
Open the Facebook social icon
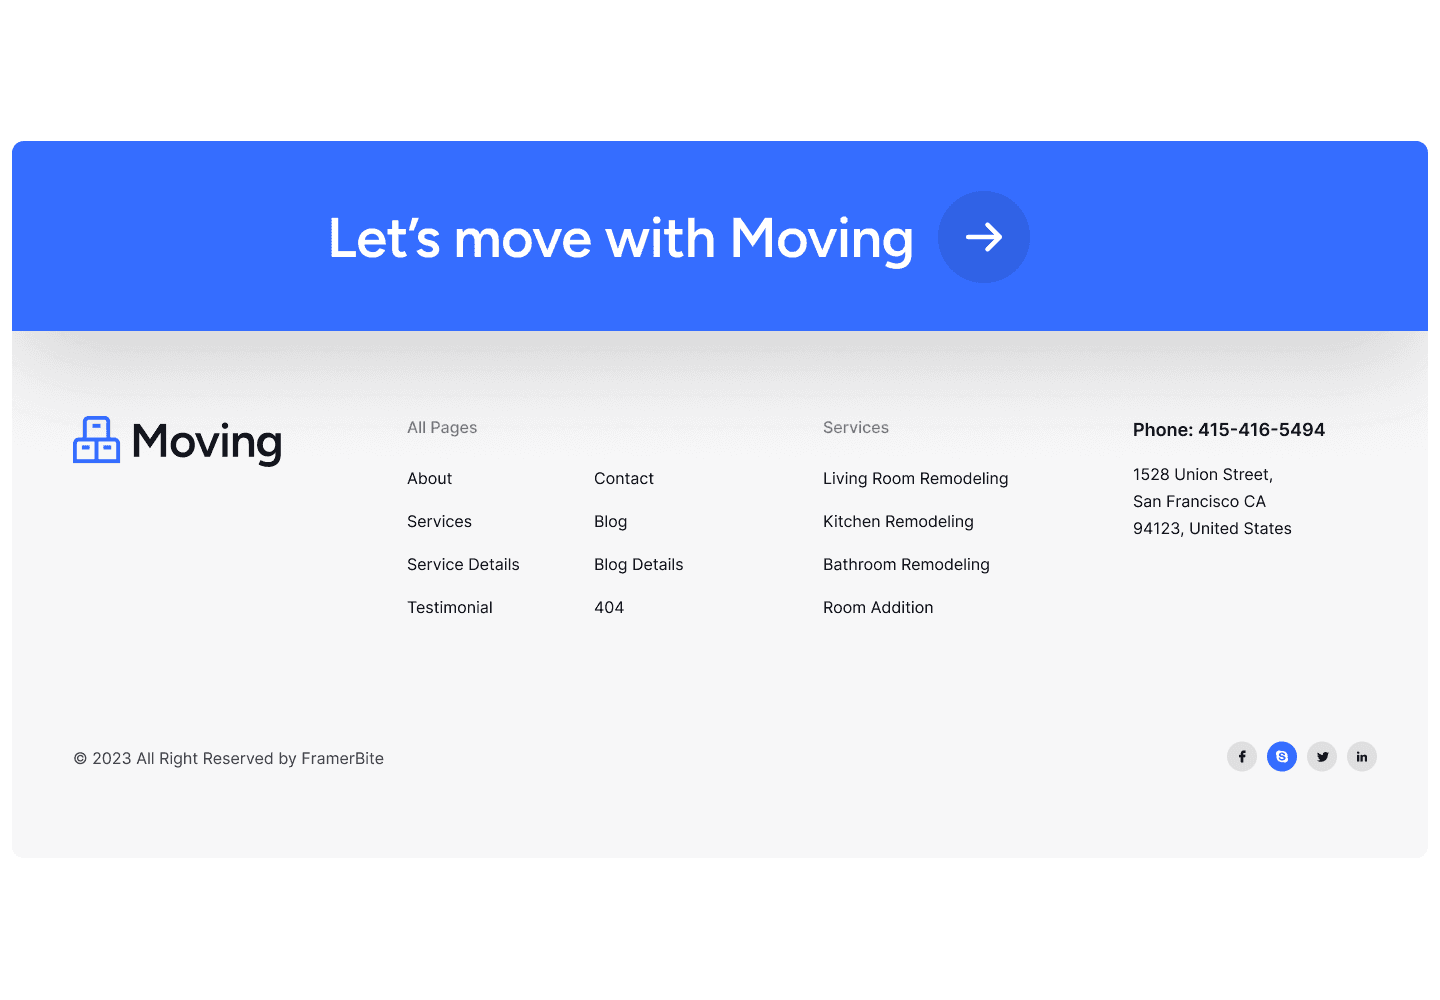1242,757
